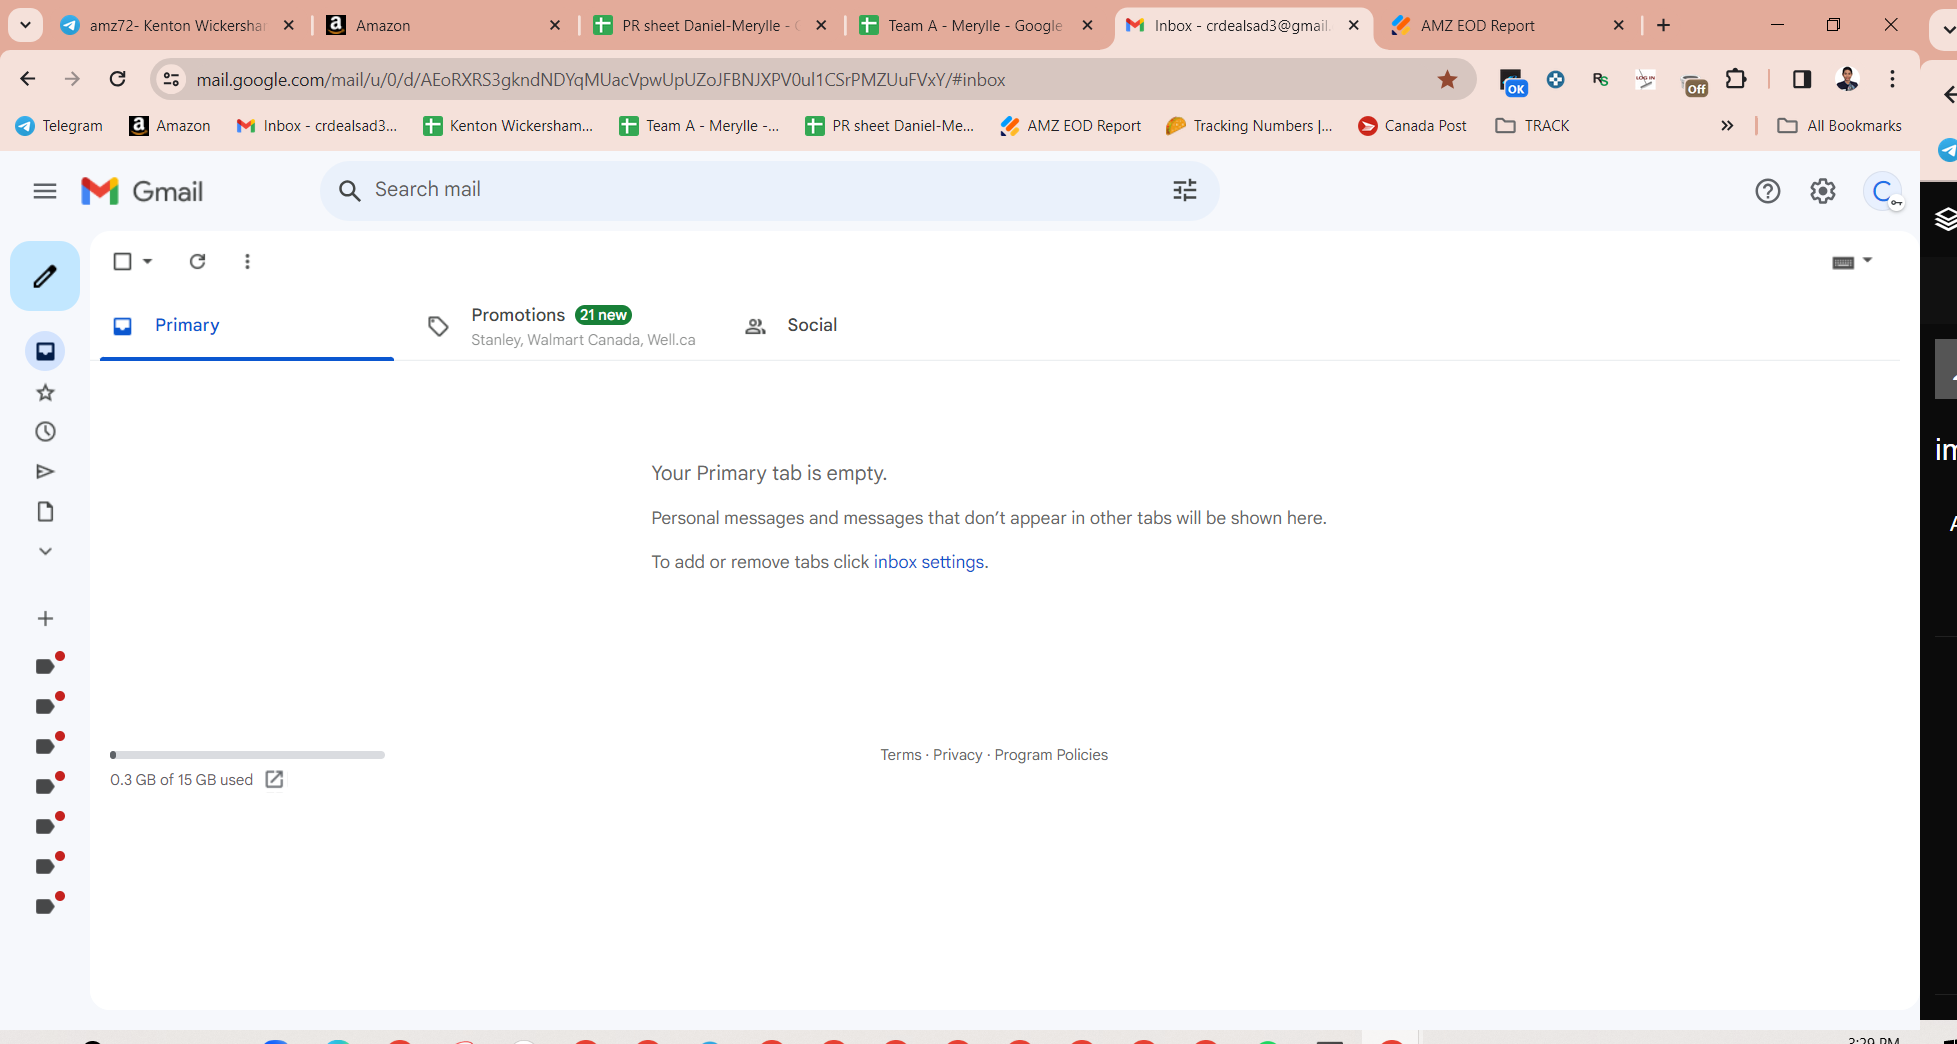This screenshot has height=1044, width=1957.
Task: Open Chrome profile avatar
Action: point(1847,79)
